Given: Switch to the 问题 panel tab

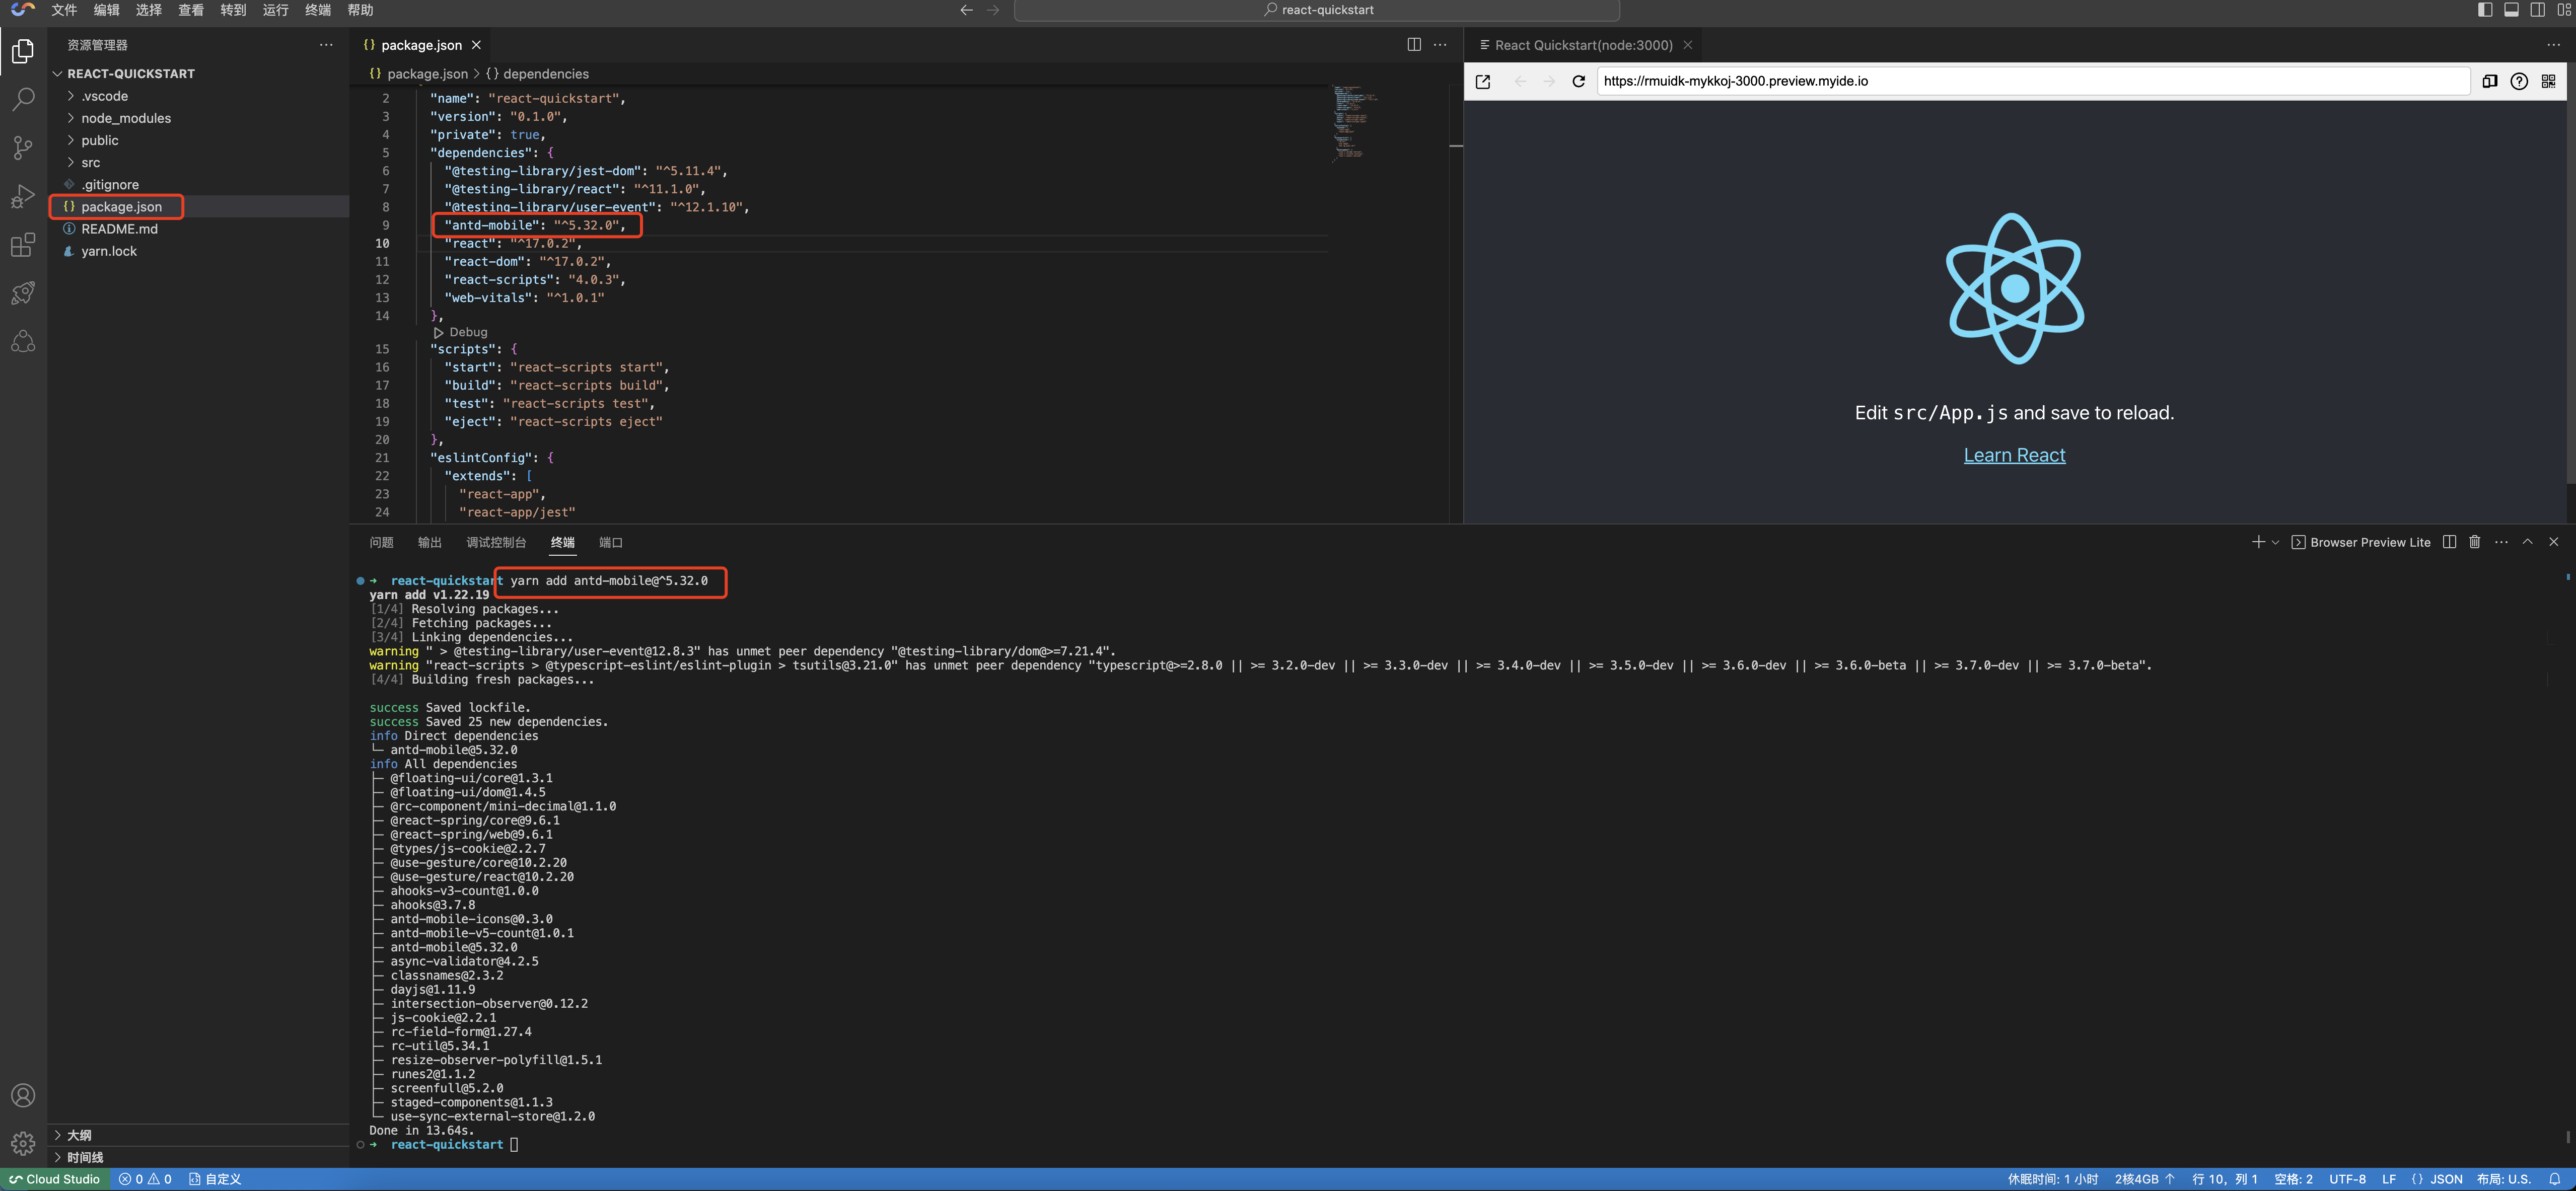Looking at the screenshot, I should point(381,542).
